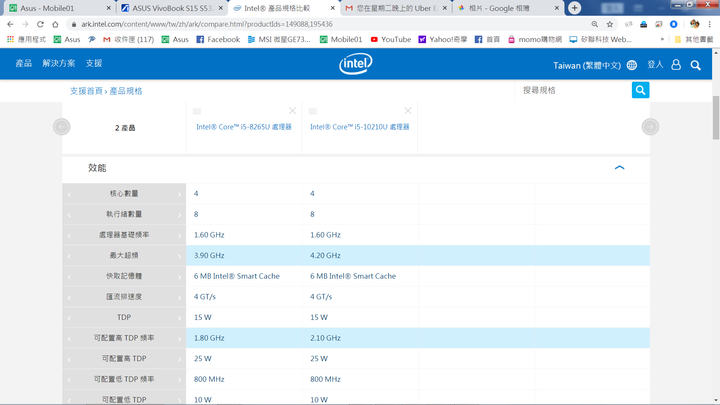Image resolution: width=720 pixels, height=405 pixels.
Task: Click right arrow on 快取記憶體 row
Action: pos(180,277)
